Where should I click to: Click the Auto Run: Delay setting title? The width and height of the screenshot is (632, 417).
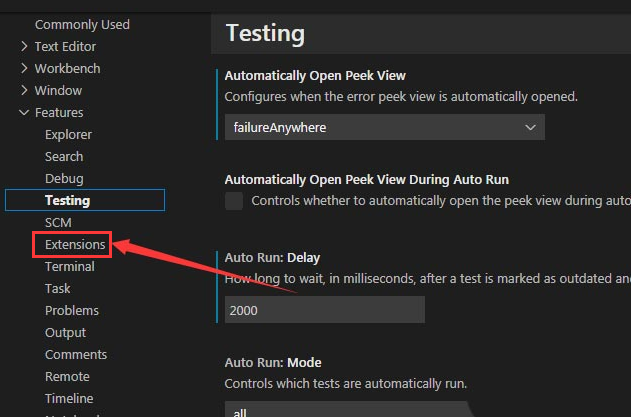coord(272,258)
